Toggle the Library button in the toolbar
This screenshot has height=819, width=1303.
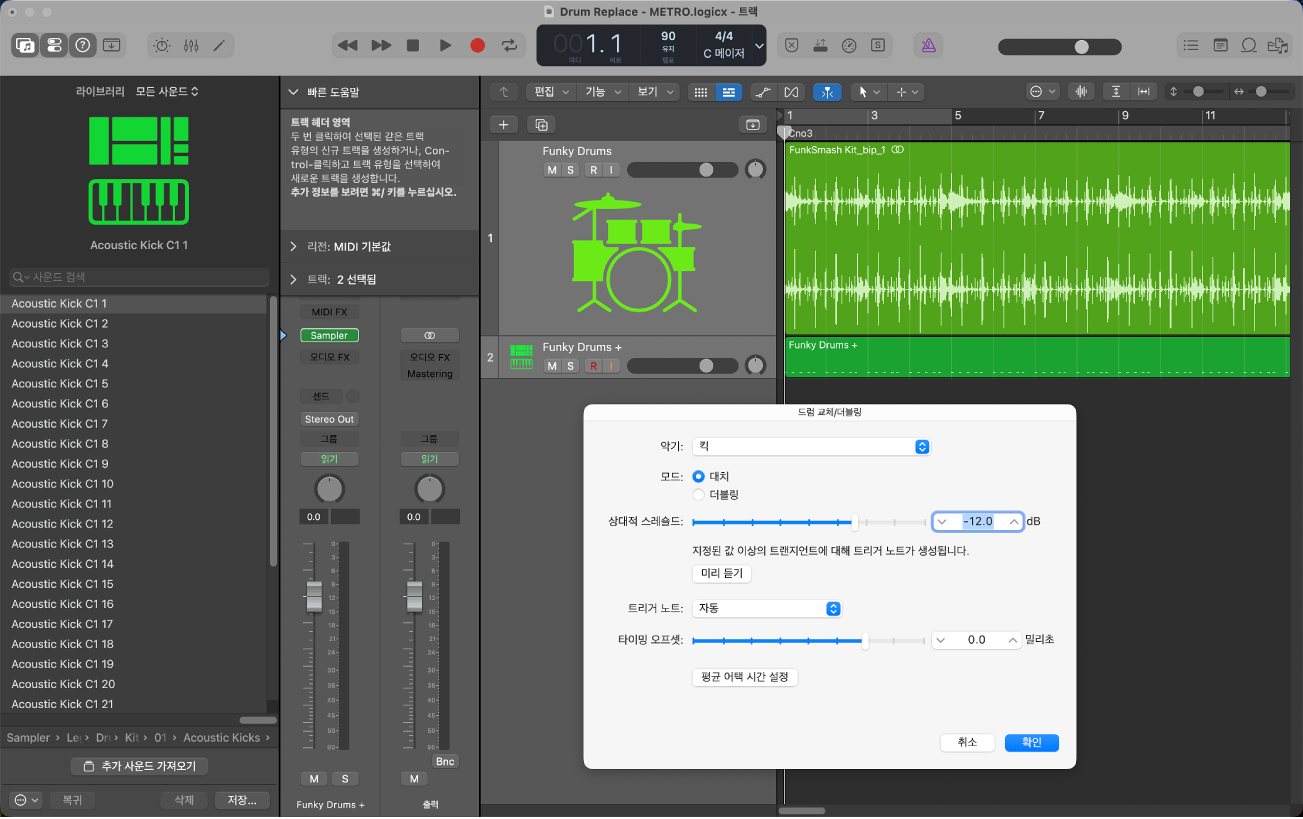pos(25,45)
